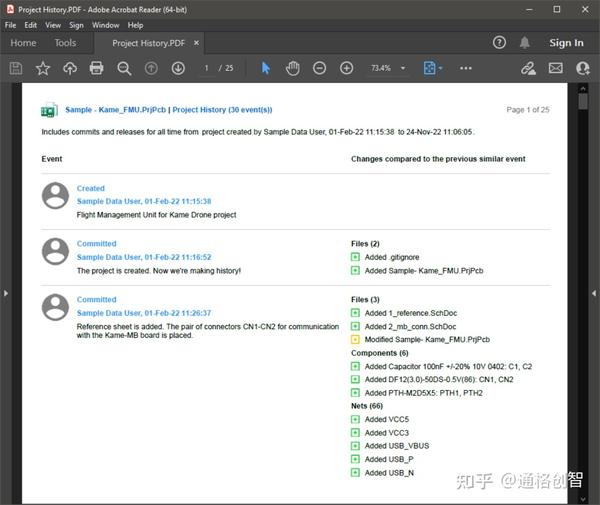Open the page fit options dropdown
This screenshot has height=505, width=600.
pos(433,68)
